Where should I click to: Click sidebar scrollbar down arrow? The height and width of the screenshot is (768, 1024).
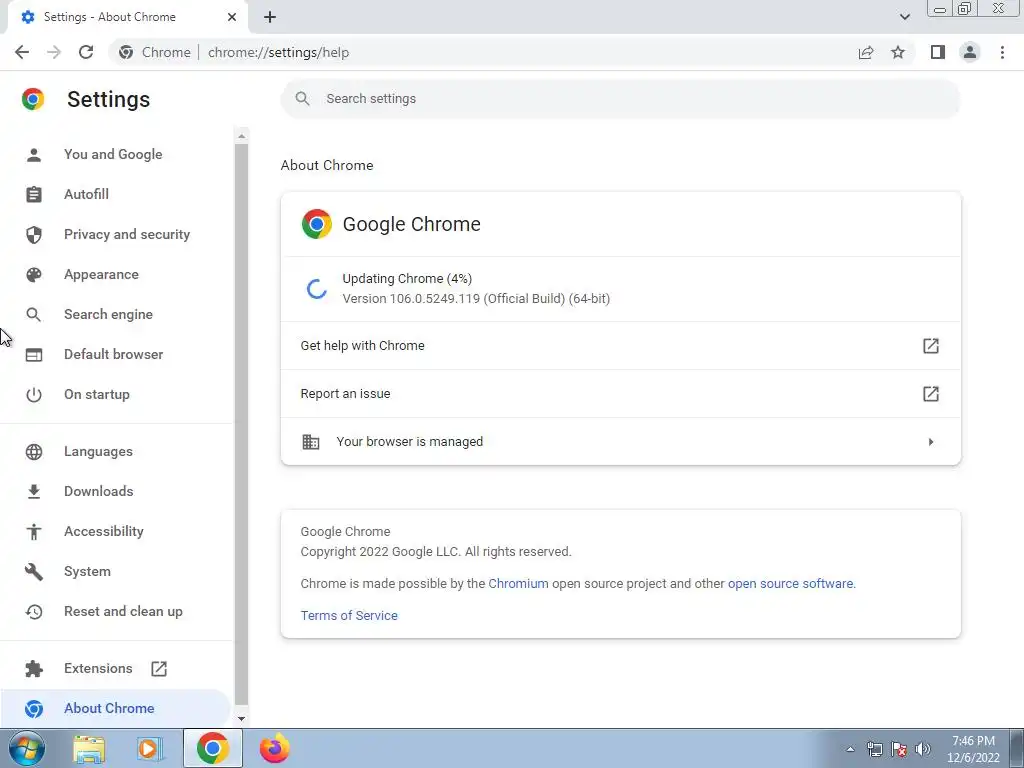(x=242, y=718)
